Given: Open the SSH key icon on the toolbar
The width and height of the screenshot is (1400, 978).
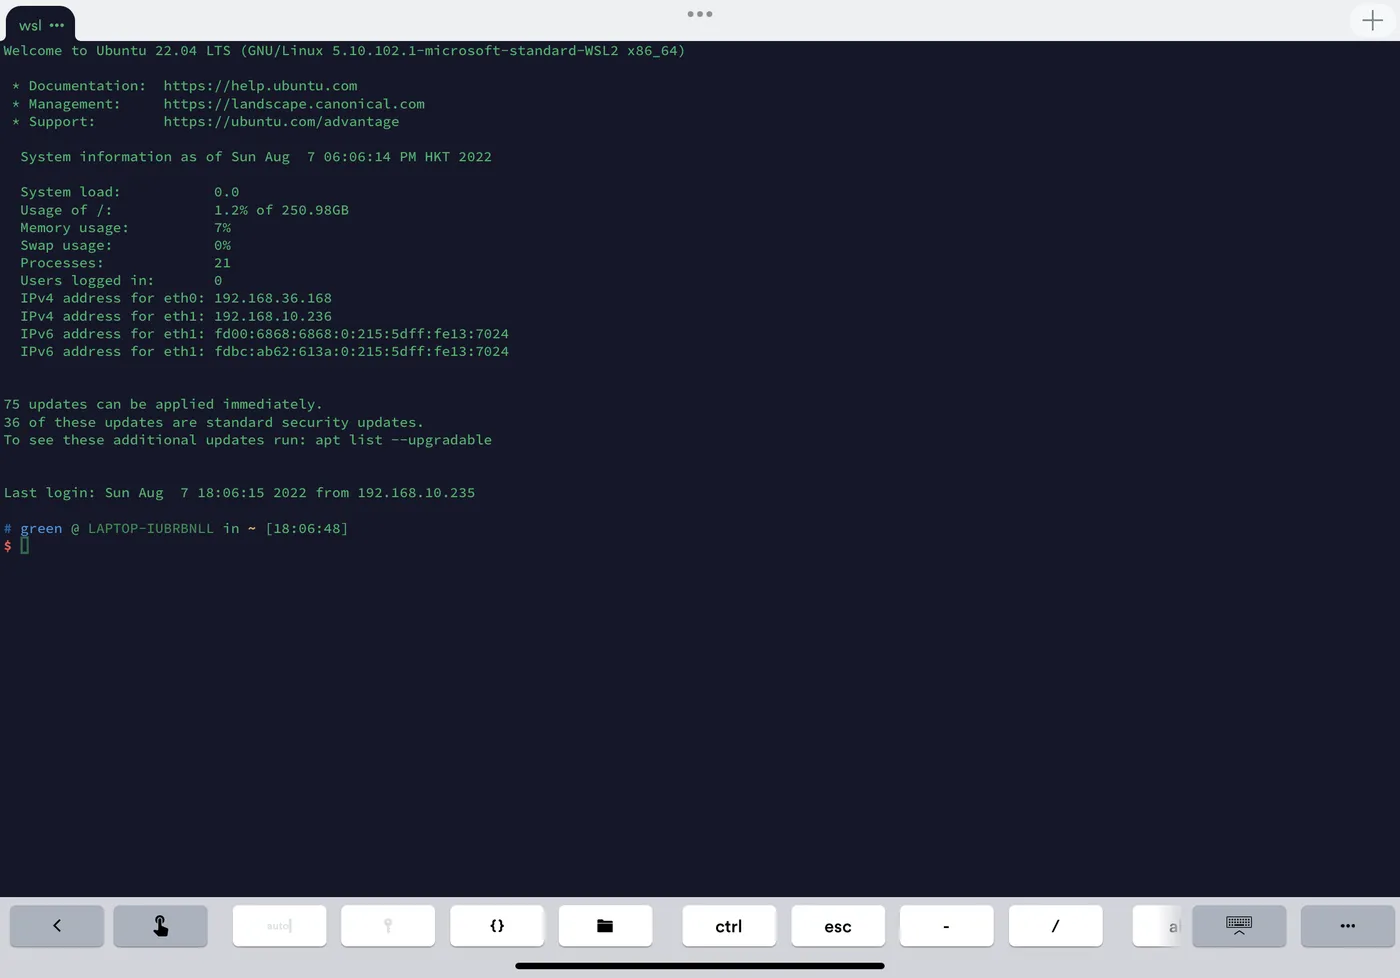Looking at the screenshot, I should (x=388, y=926).
